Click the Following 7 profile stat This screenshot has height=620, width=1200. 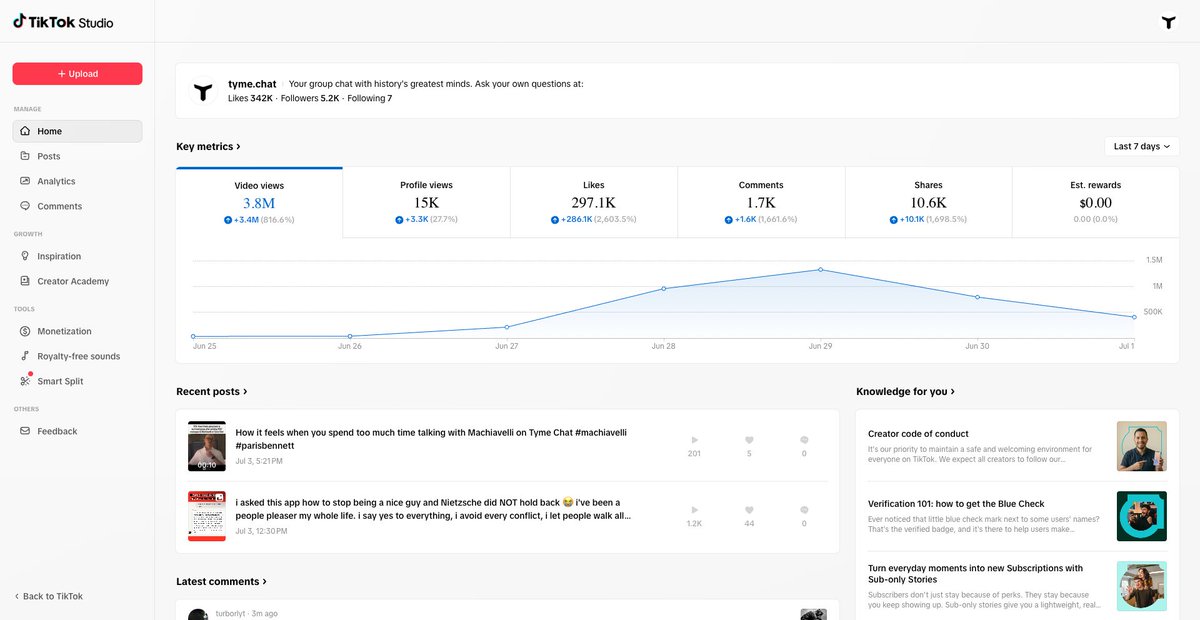(370, 99)
